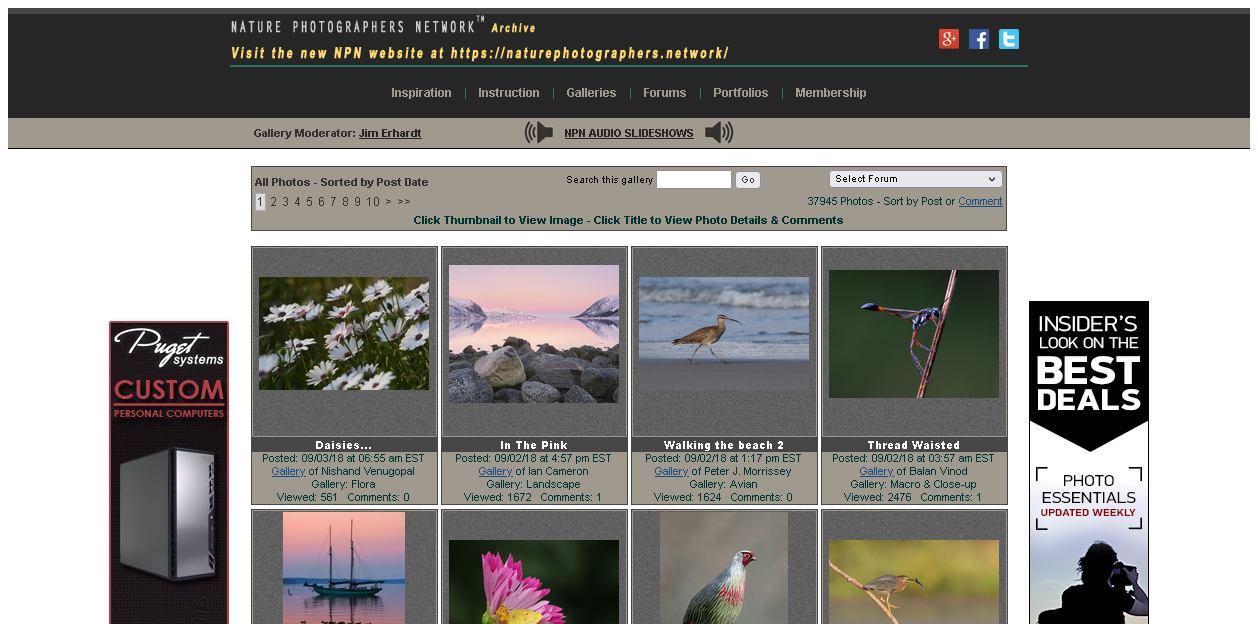Open the Google Plus social icon
Screen dimensions: 1258x624
948,39
